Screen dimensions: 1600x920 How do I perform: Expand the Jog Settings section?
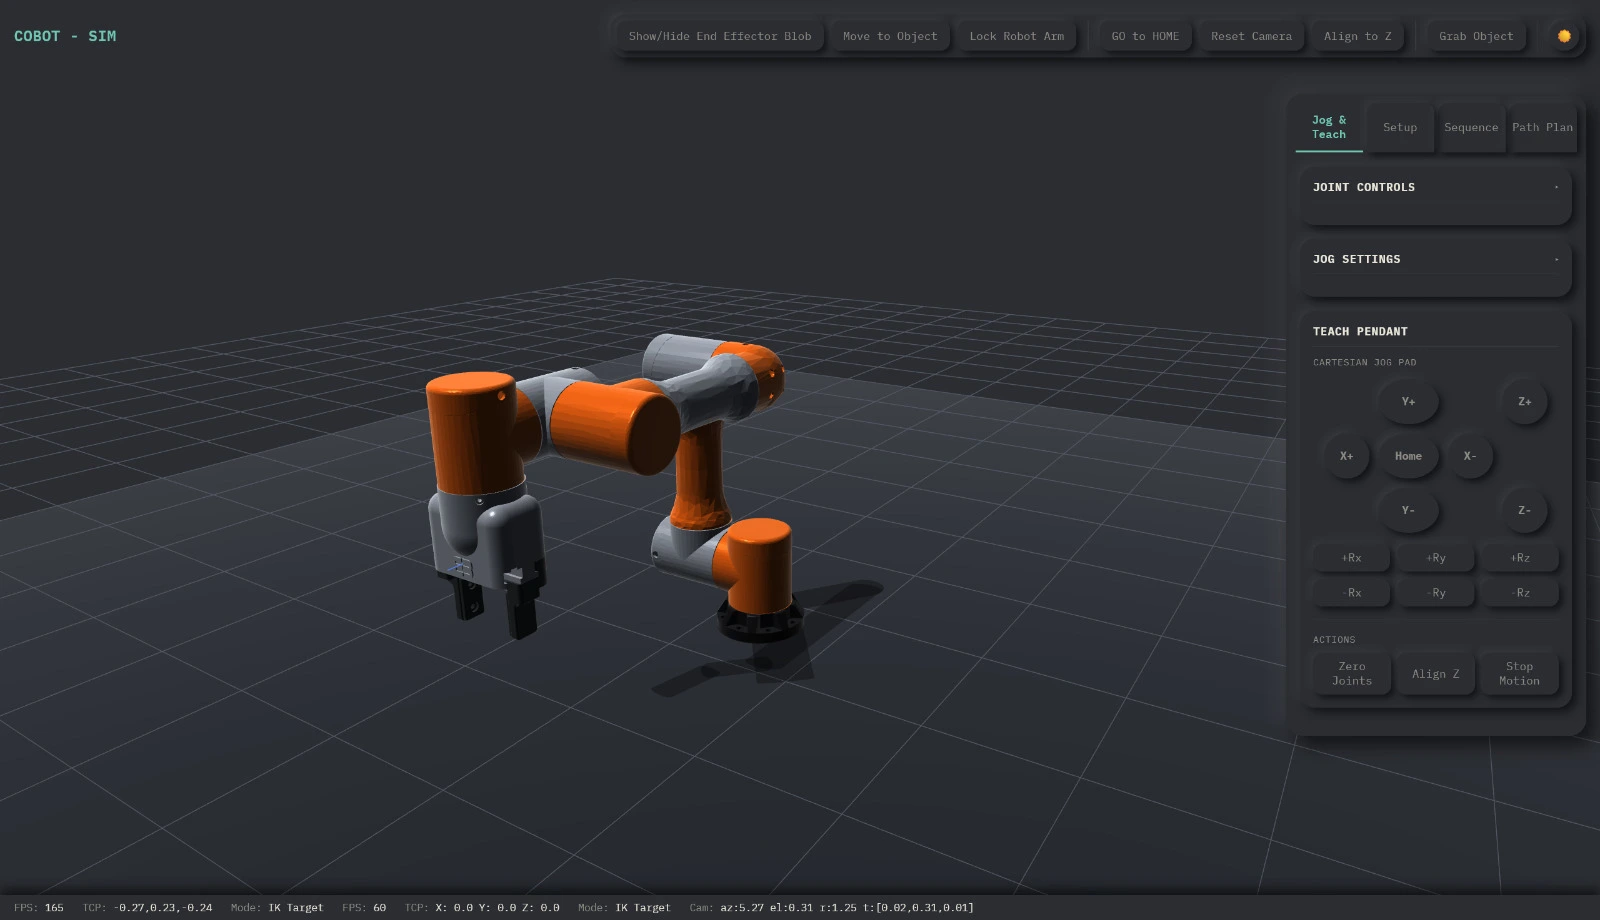coord(1435,259)
